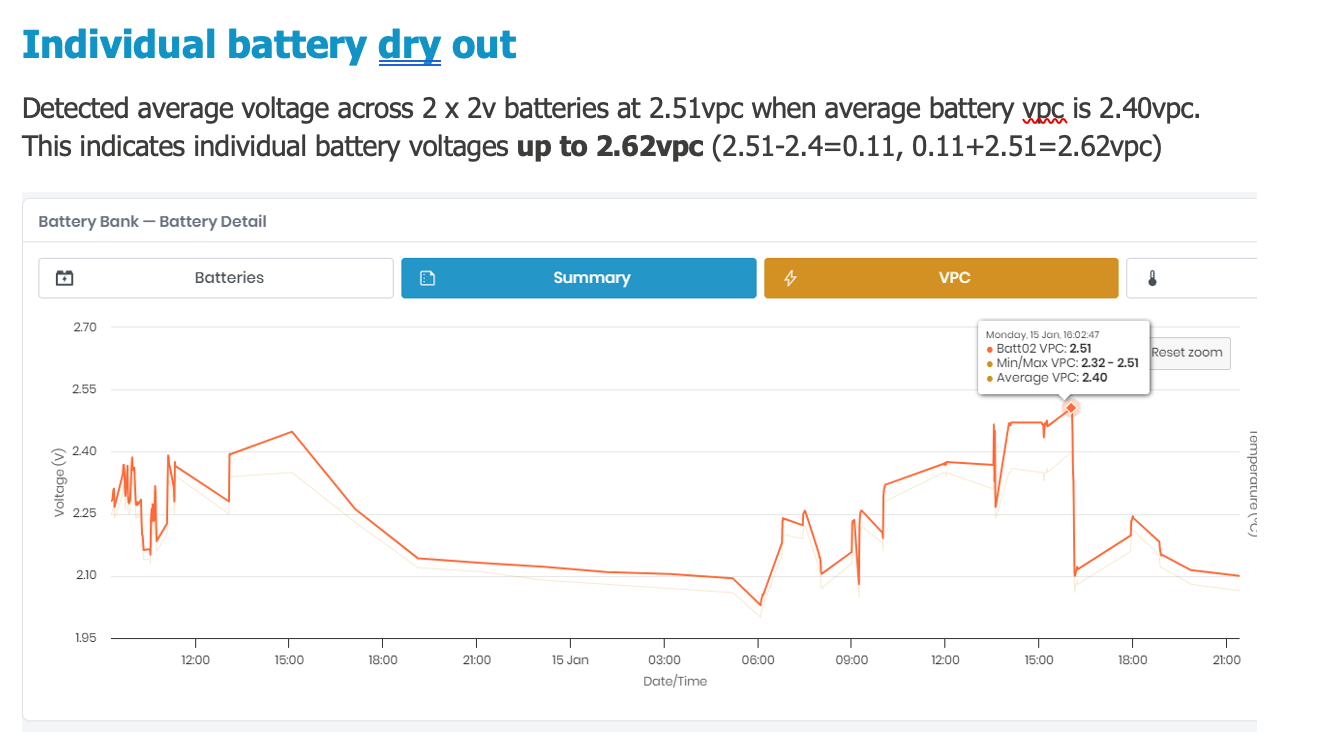
Task: Click the "Voltage (V)" axis title
Action: tap(59, 482)
